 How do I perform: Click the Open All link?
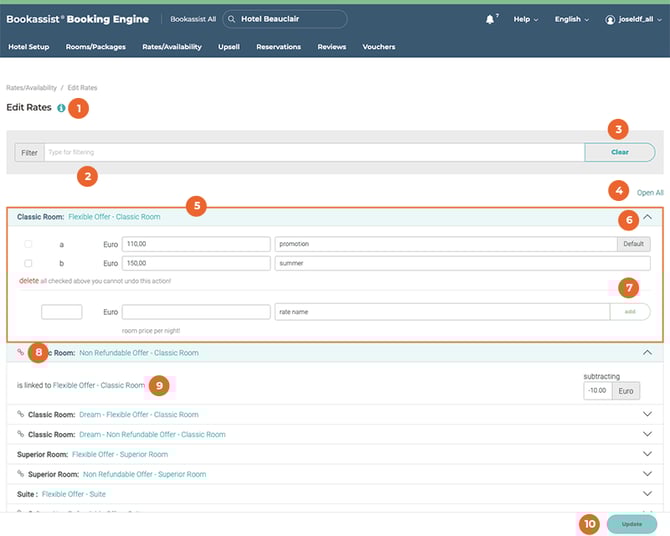pos(650,193)
